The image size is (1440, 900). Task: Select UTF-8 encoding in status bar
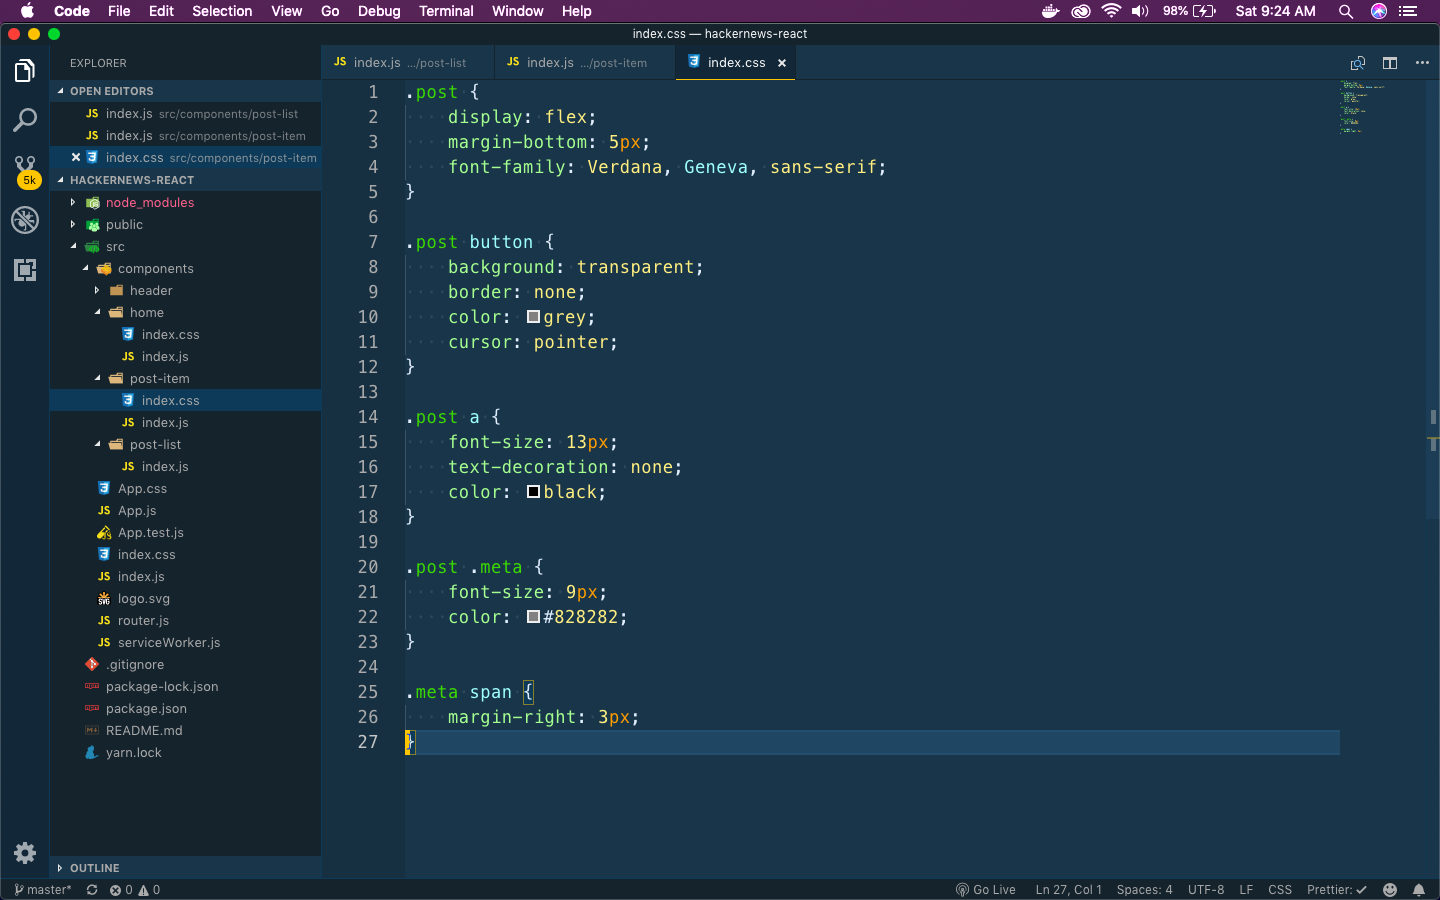coord(1206,890)
